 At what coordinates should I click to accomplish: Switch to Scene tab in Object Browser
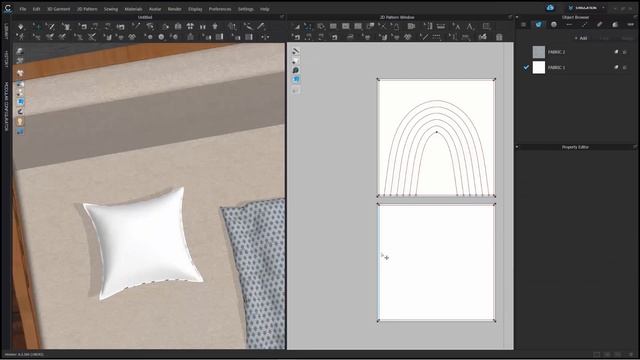tap(524, 25)
